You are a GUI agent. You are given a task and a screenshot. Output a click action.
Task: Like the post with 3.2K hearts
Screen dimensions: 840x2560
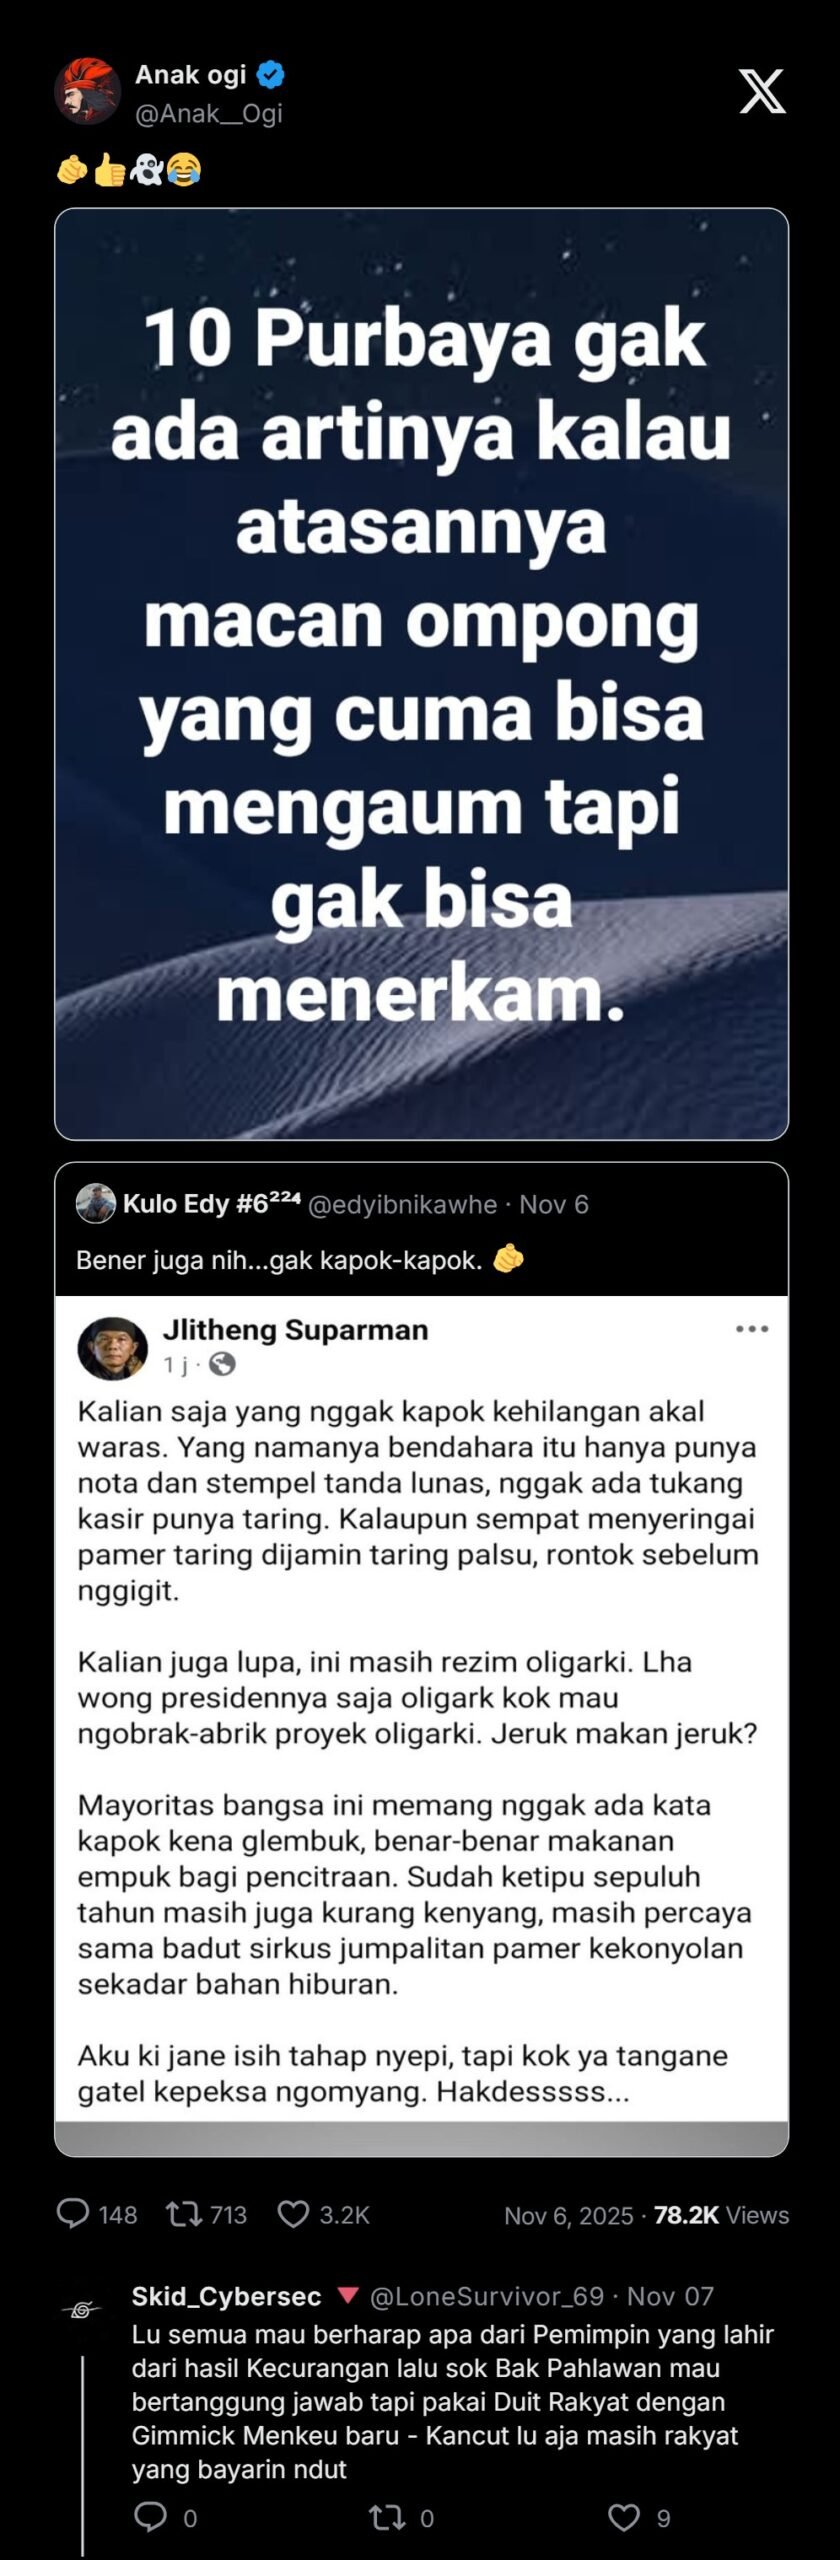pyautogui.click(x=293, y=2213)
